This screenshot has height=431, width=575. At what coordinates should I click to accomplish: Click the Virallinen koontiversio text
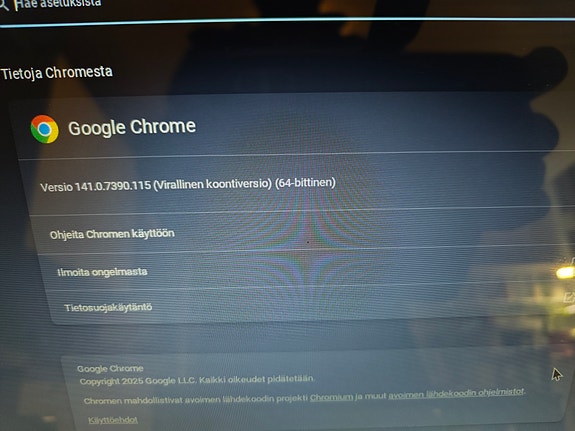(212, 183)
